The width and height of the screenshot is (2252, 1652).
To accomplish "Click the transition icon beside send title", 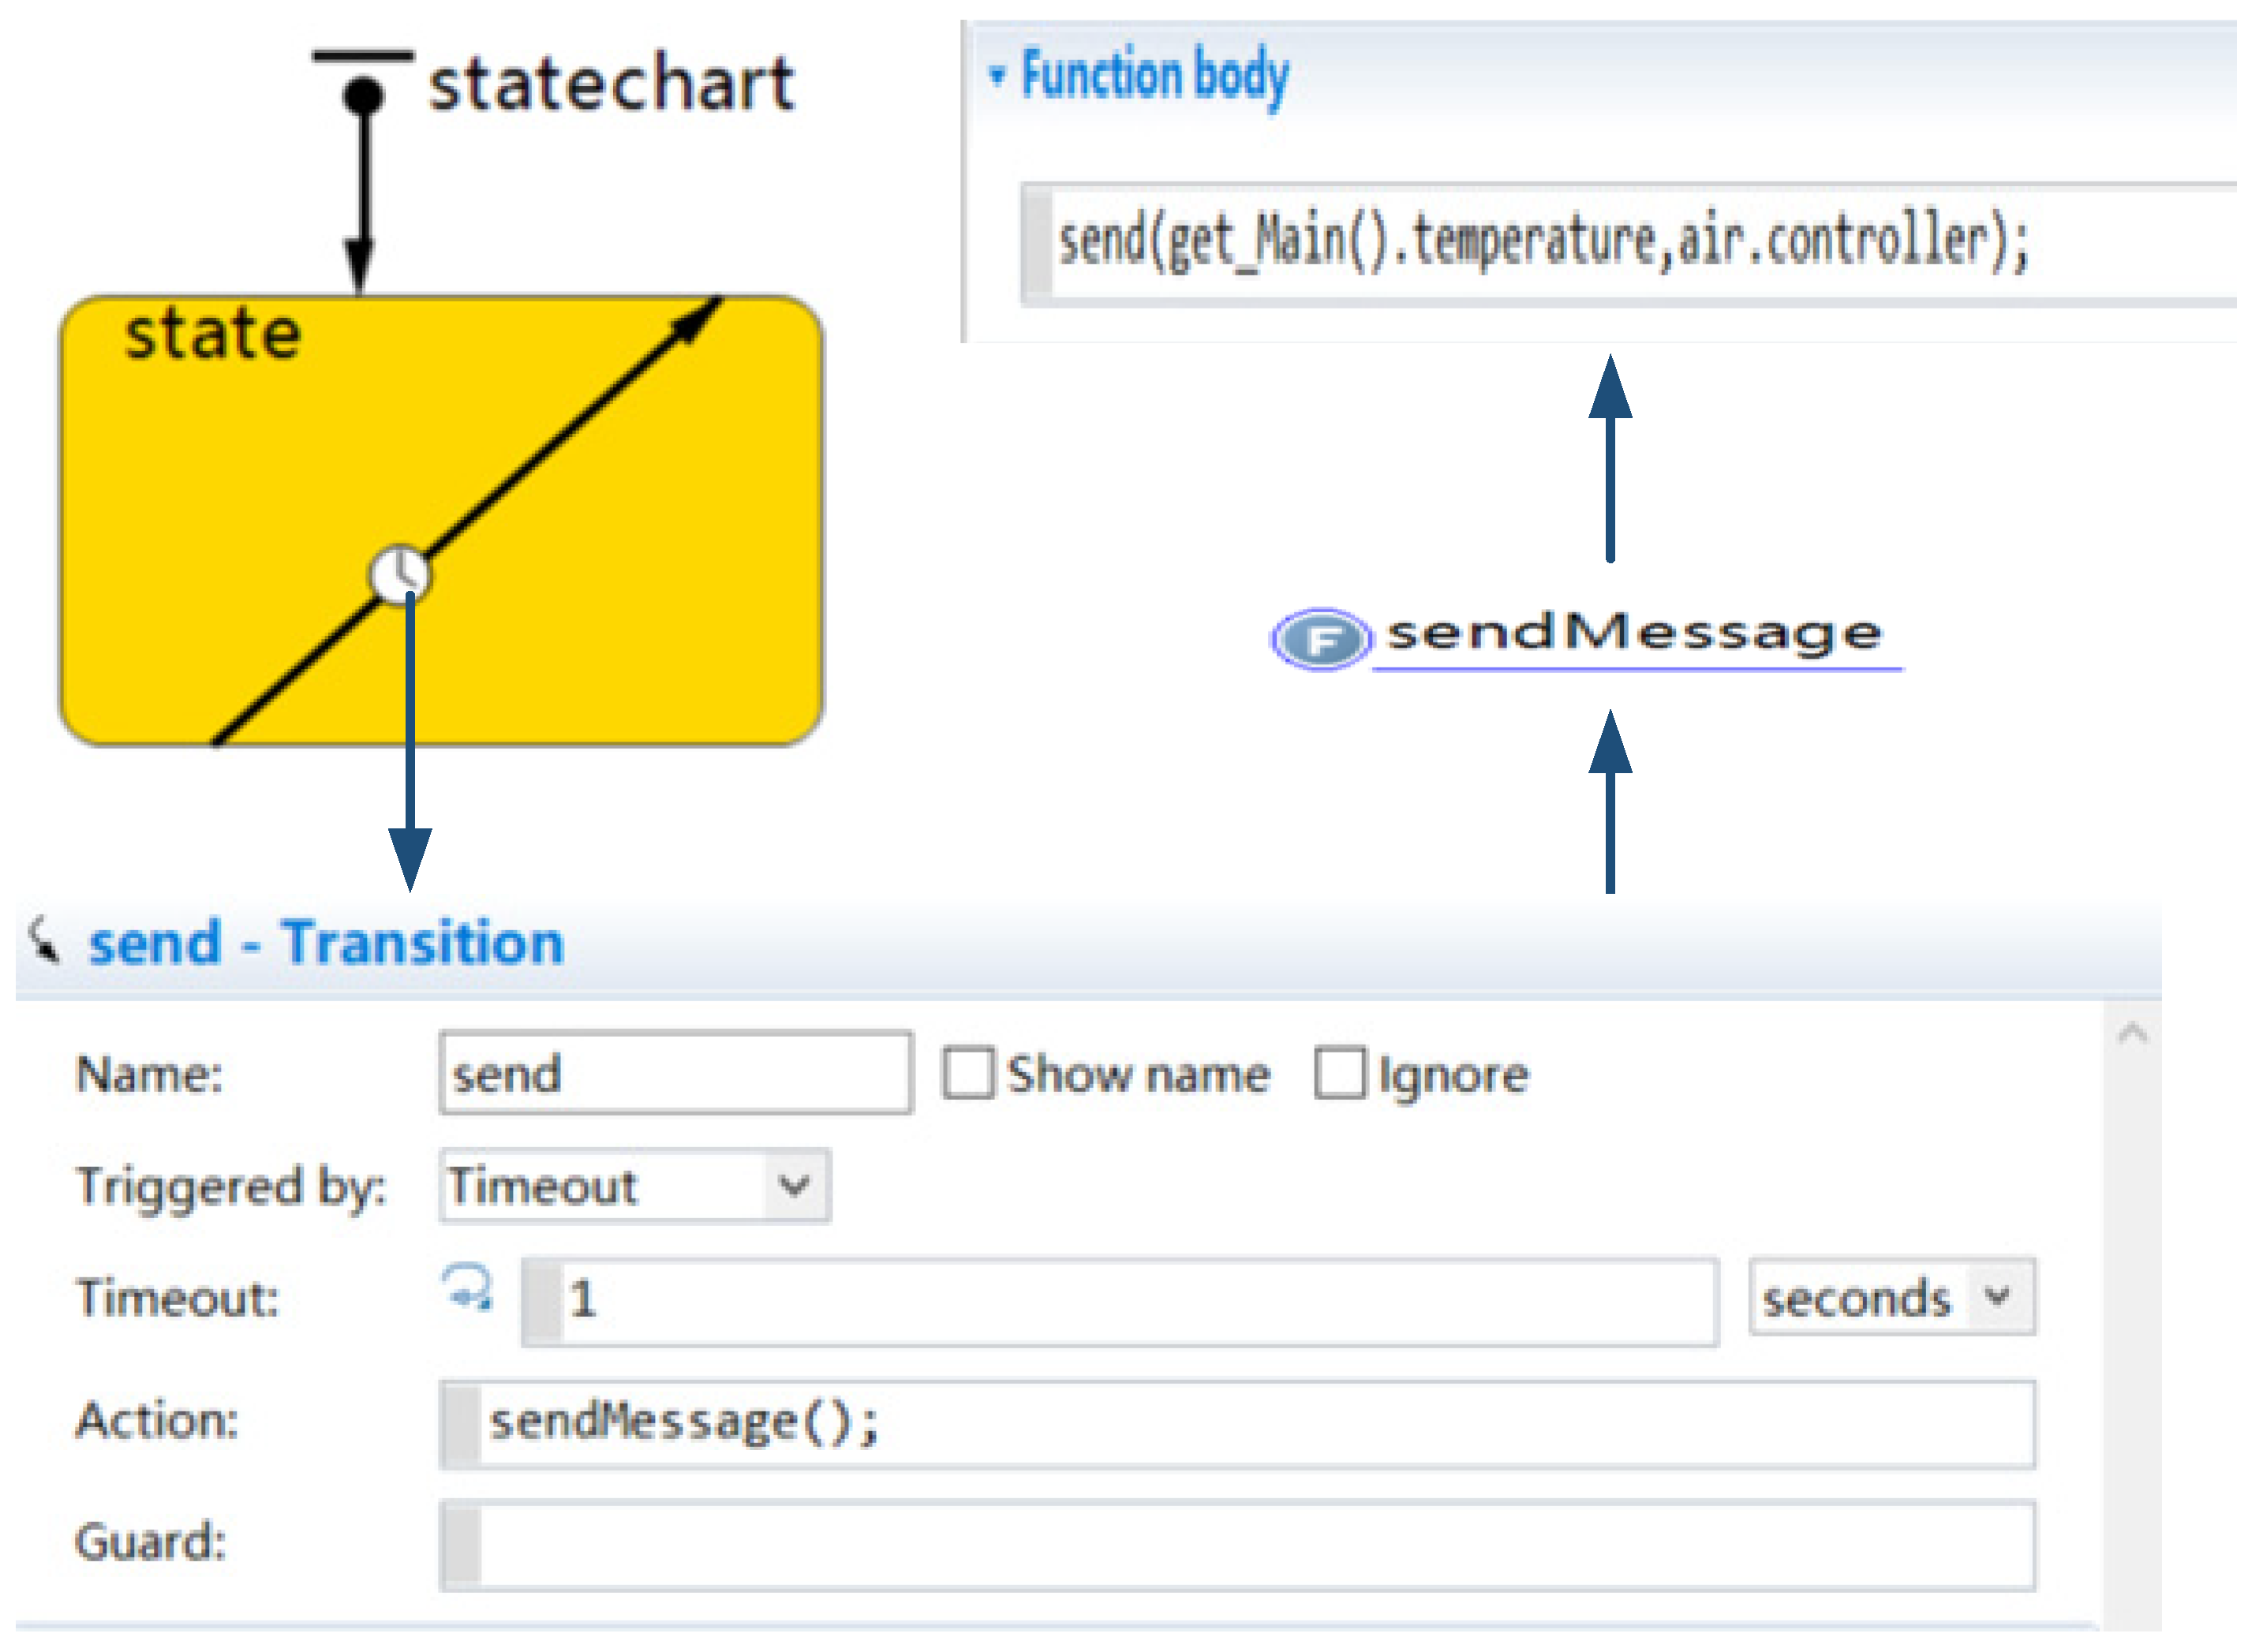I will point(43,940).
